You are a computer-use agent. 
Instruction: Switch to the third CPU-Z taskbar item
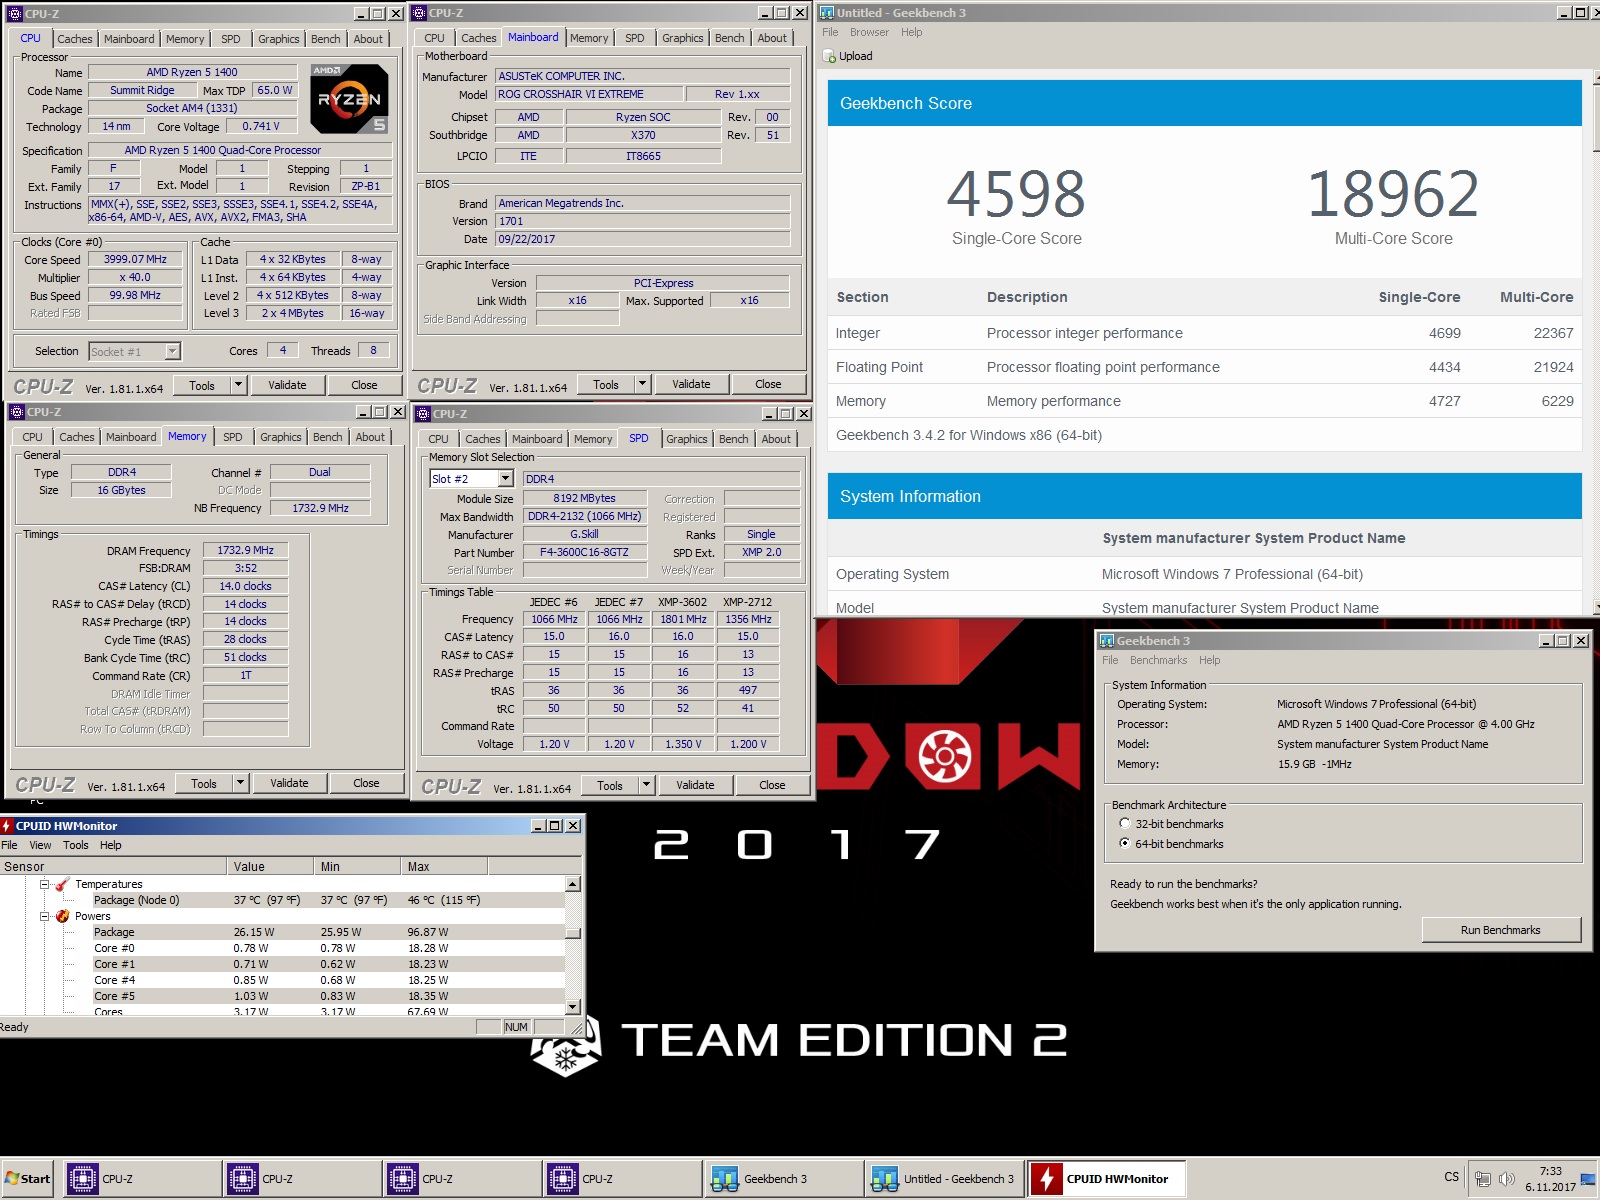pyautogui.click(x=463, y=1179)
